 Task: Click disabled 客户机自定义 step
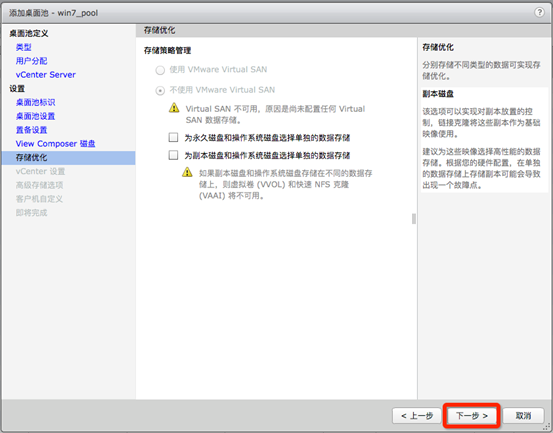tap(39, 199)
